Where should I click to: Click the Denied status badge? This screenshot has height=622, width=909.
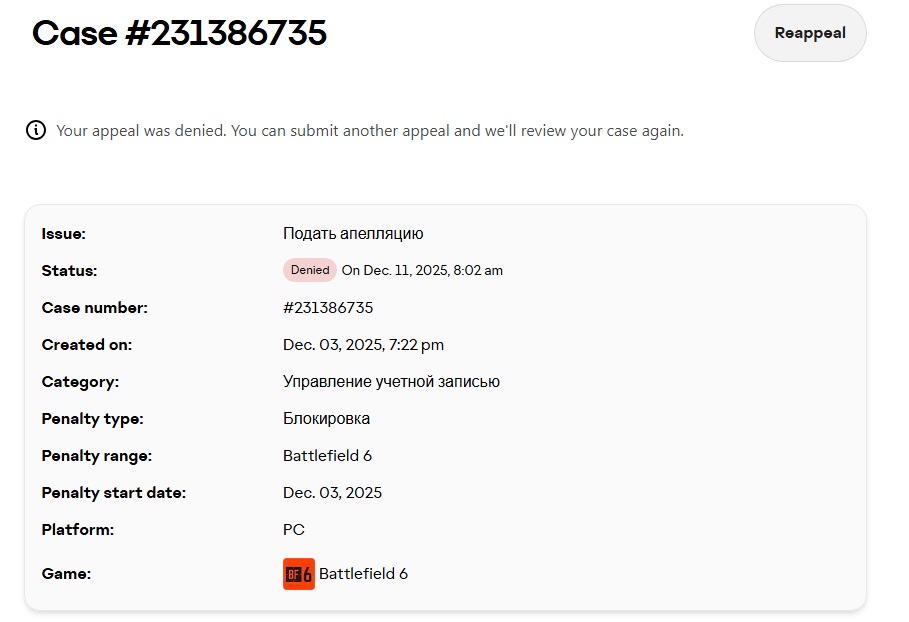310,270
